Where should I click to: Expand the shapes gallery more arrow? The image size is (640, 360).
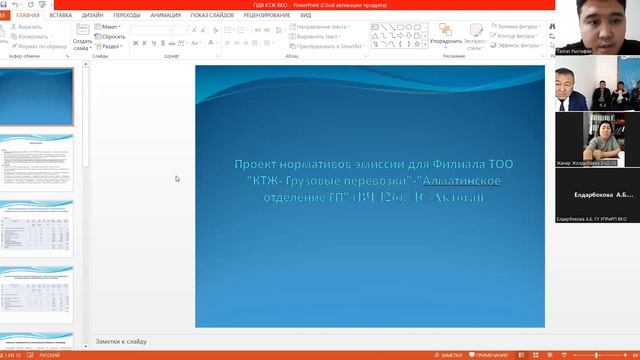click(425, 44)
